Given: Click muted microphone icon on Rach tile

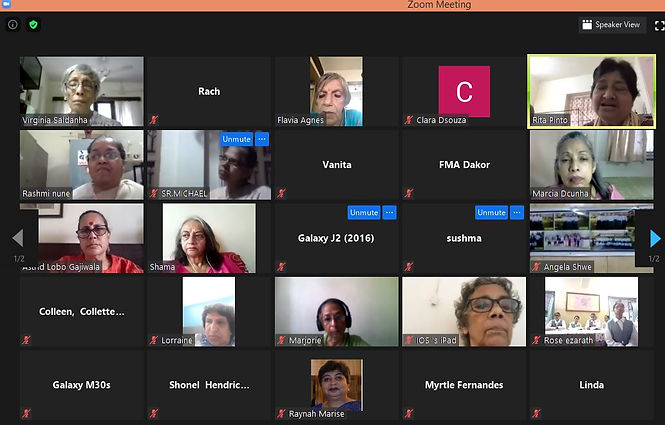Looking at the screenshot, I should (154, 120).
